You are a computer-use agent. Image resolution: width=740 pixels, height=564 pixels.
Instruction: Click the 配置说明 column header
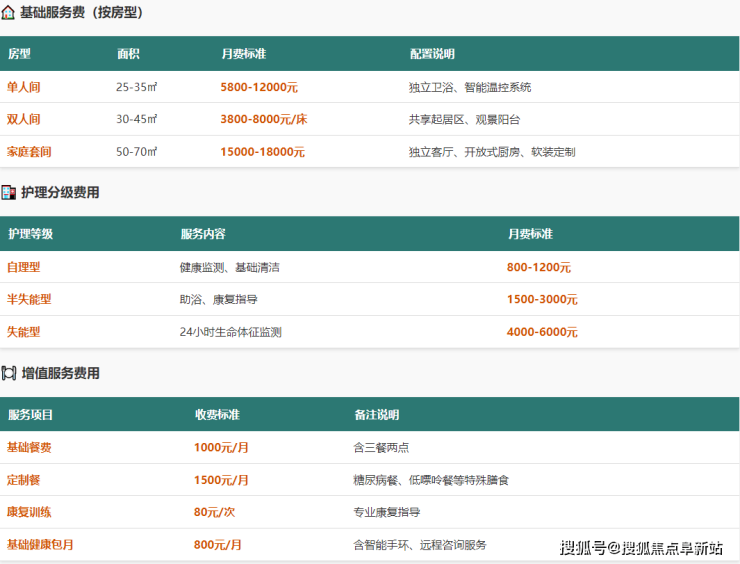click(x=432, y=54)
